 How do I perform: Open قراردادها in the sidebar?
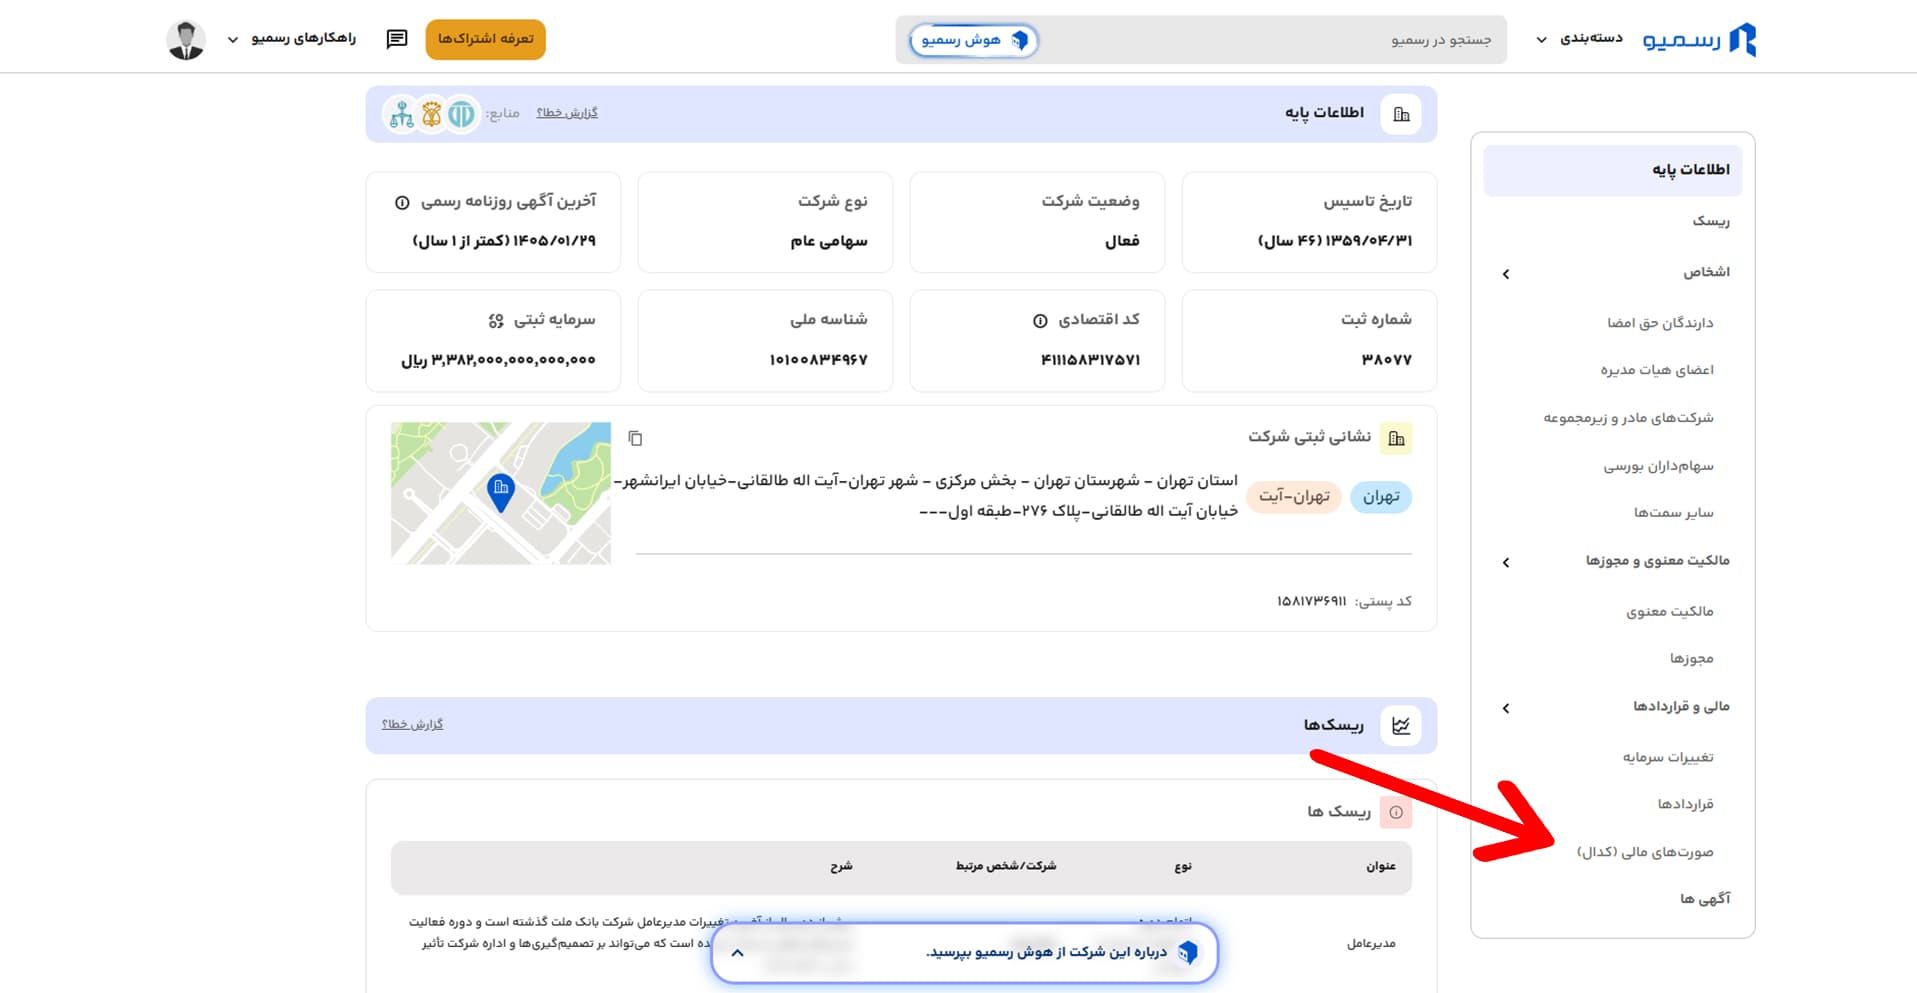[x=1686, y=804]
